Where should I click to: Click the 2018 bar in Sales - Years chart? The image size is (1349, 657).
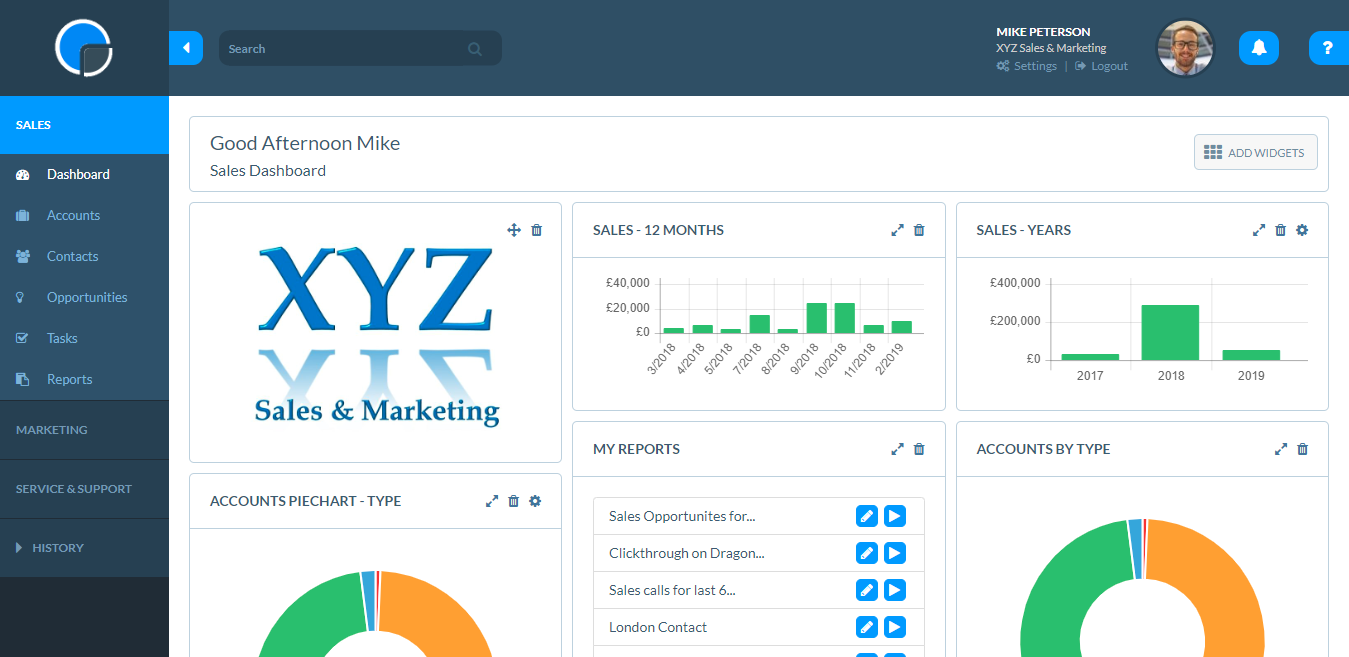point(1170,332)
